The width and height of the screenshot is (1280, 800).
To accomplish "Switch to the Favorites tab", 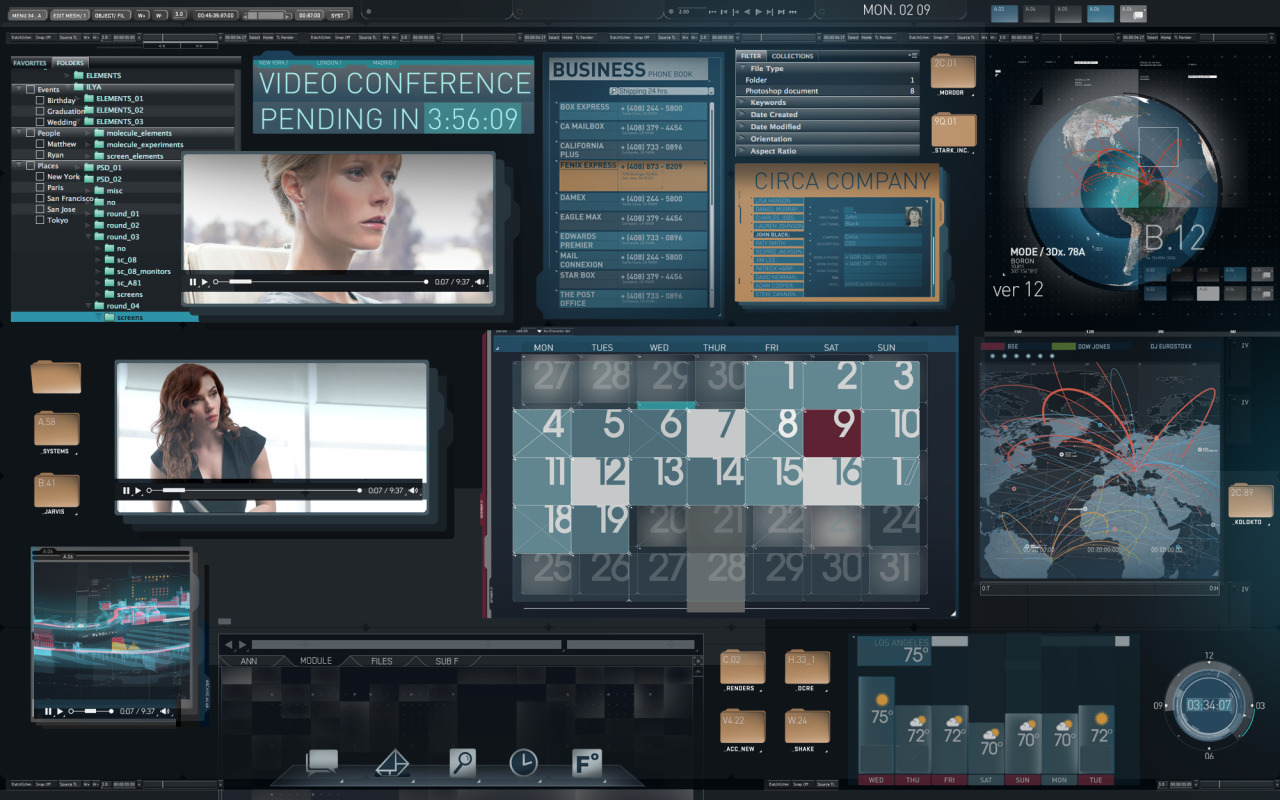I will pyautogui.click(x=30, y=63).
